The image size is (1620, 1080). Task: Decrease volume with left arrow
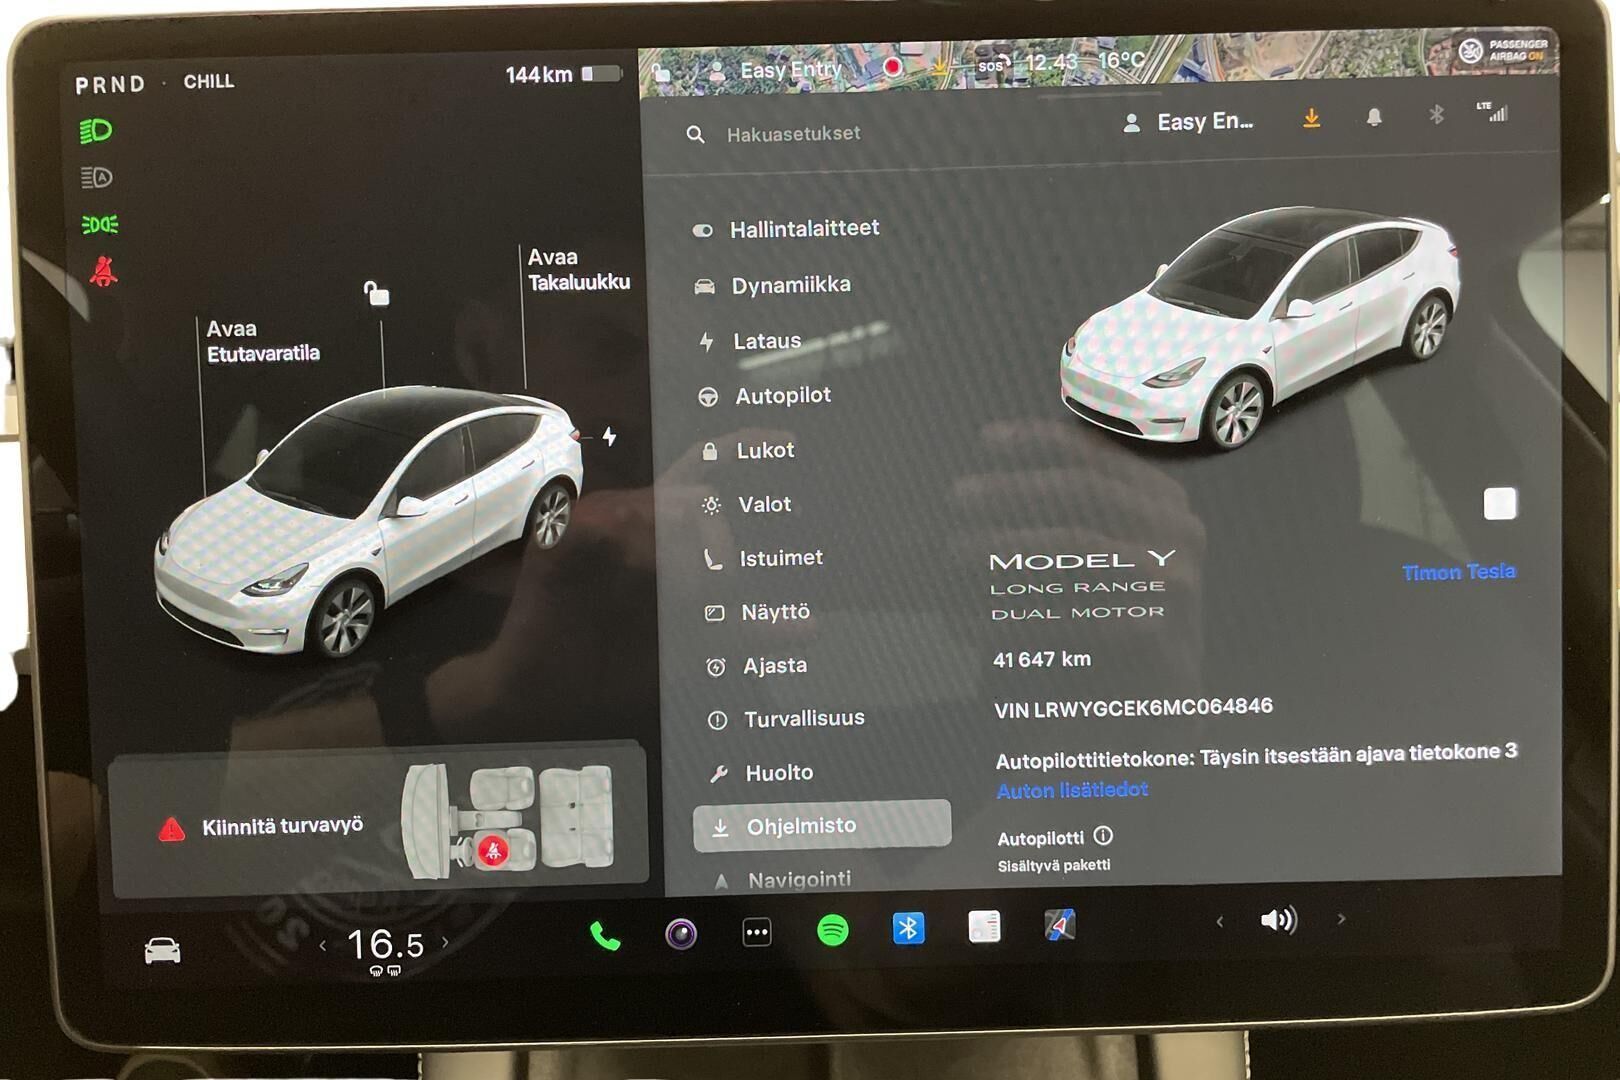coord(1219,921)
